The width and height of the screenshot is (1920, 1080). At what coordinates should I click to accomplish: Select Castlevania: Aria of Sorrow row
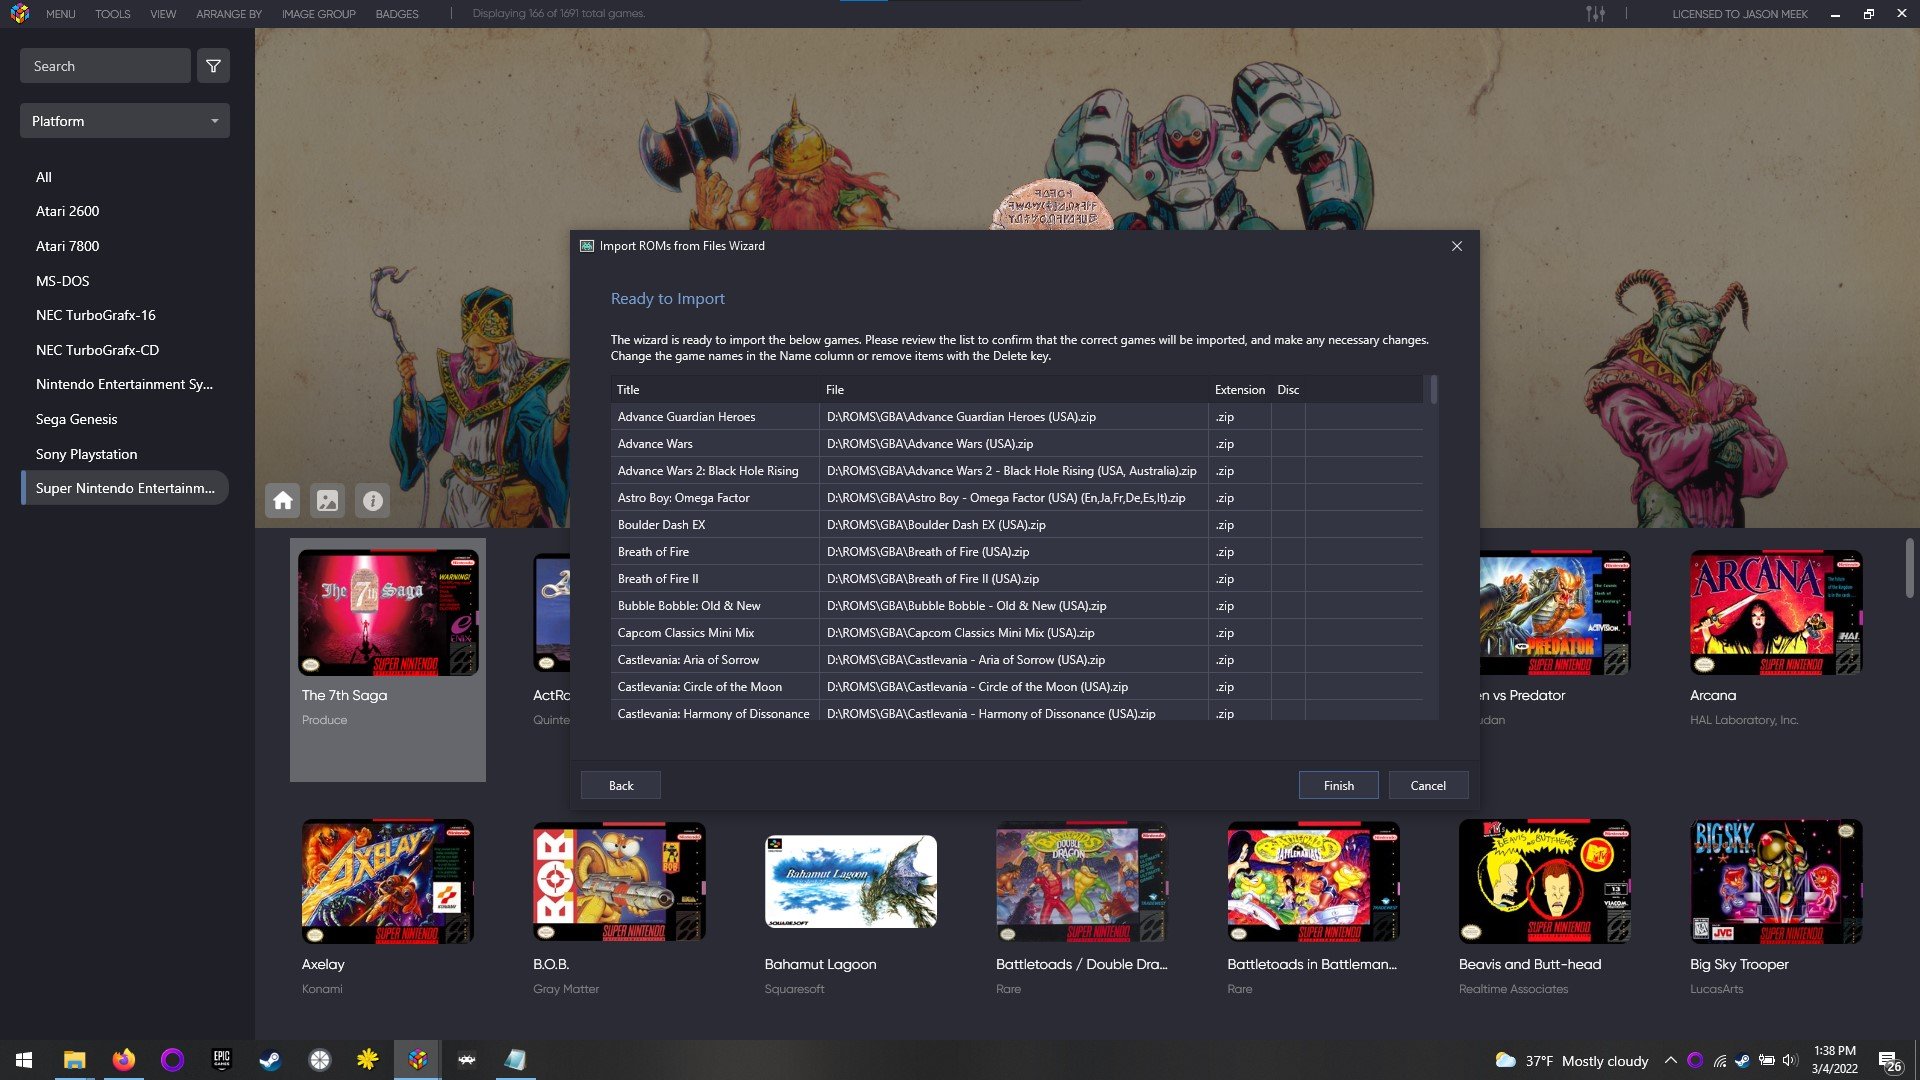click(x=1017, y=660)
